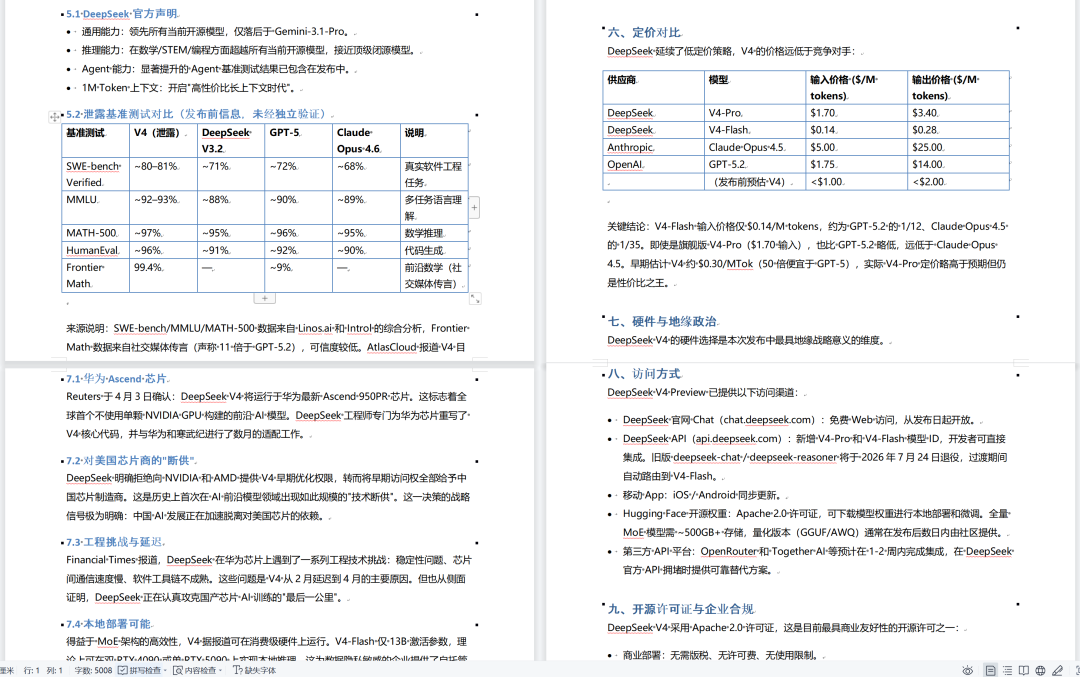Switch to web layout using the globe icon
The height and width of the screenshot is (677, 1080).
(1040, 668)
